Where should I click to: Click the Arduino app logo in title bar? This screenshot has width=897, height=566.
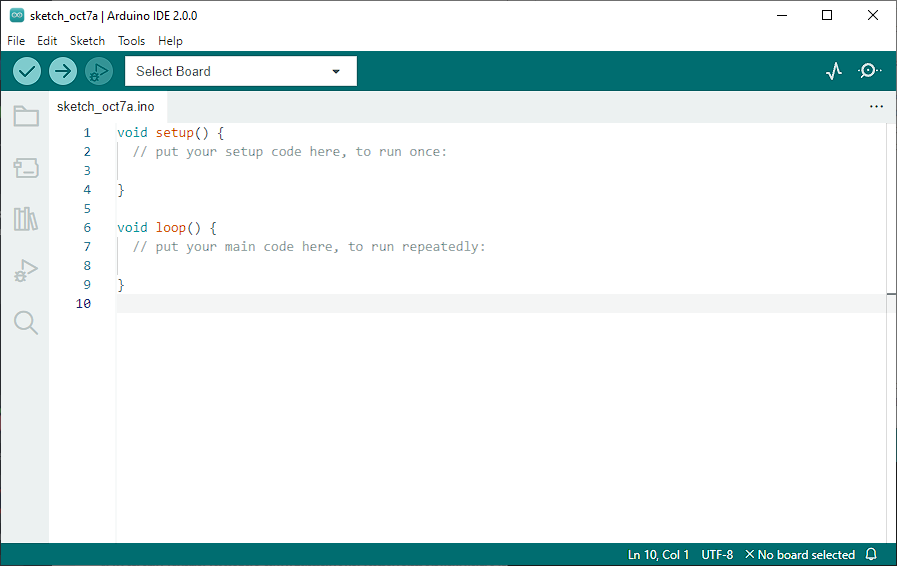tap(17, 15)
